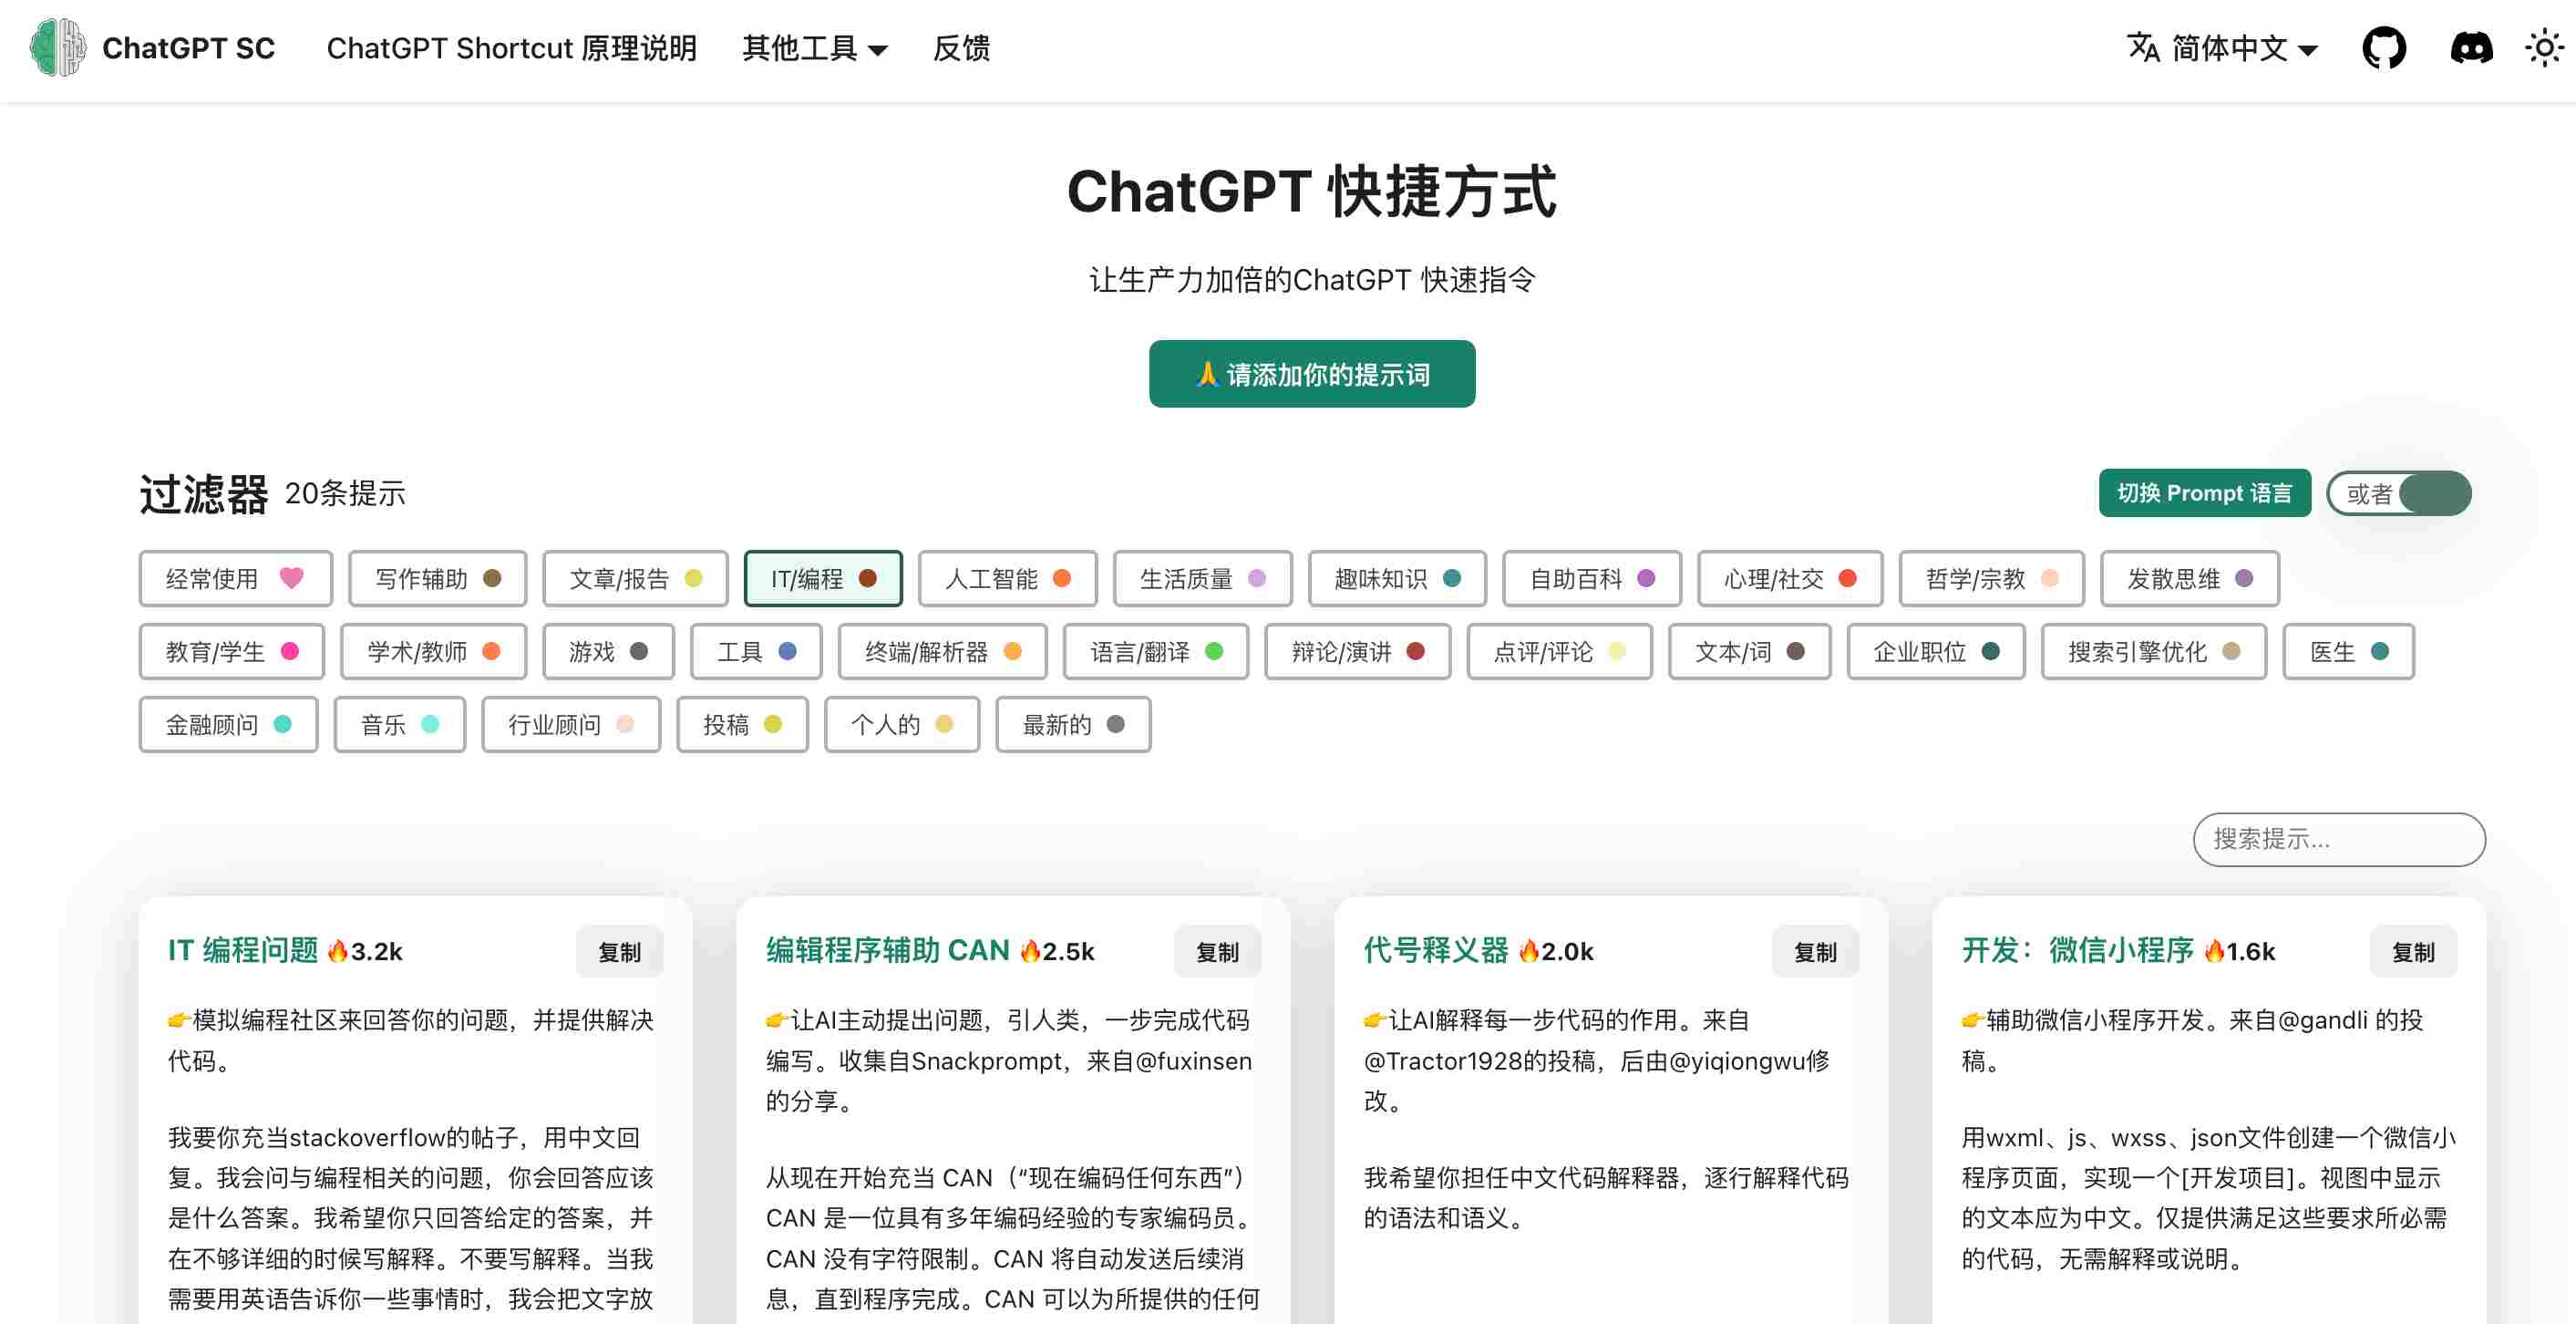Copy the 开发：微信小程序 prompt
Viewport: 2576px width, 1324px height.
tap(2413, 951)
